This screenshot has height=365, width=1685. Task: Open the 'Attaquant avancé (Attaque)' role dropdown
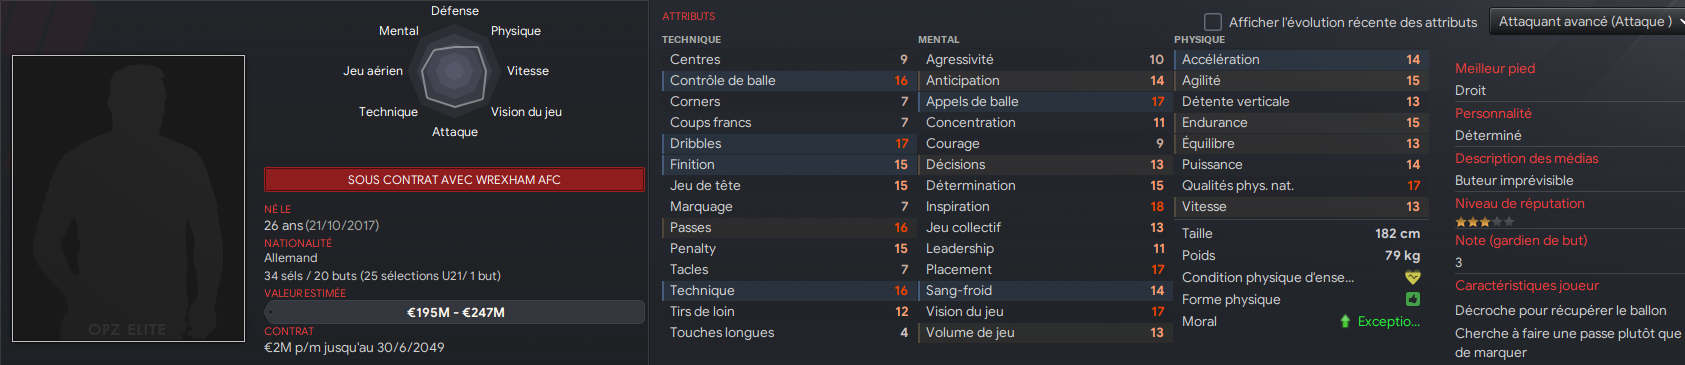1586,21
